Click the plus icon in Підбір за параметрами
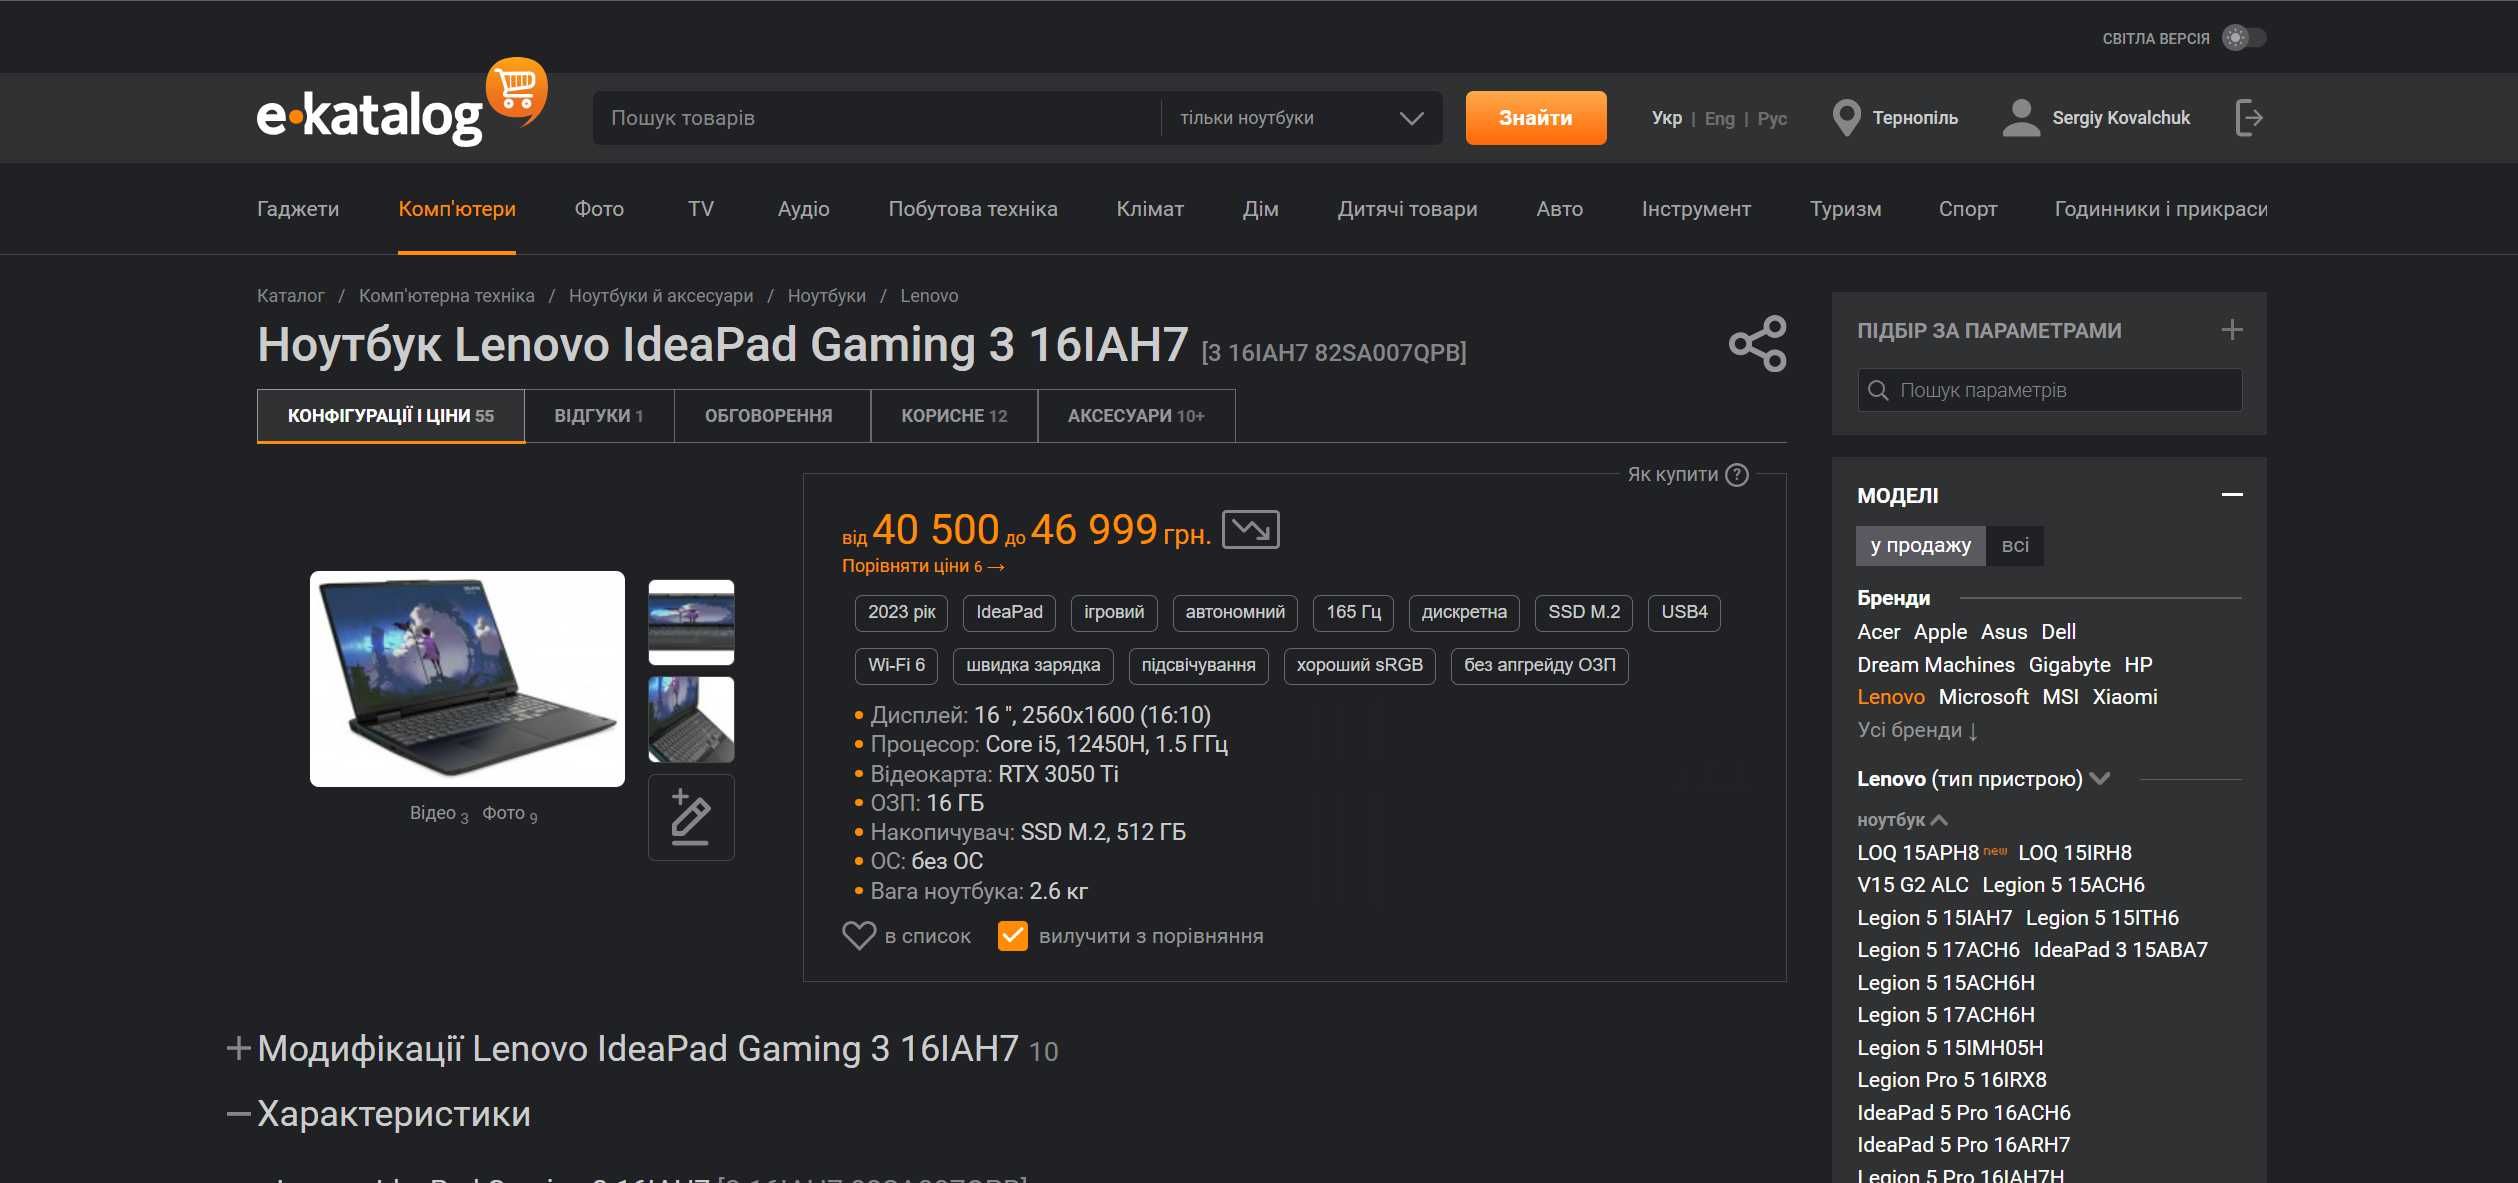 pos(2232,330)
